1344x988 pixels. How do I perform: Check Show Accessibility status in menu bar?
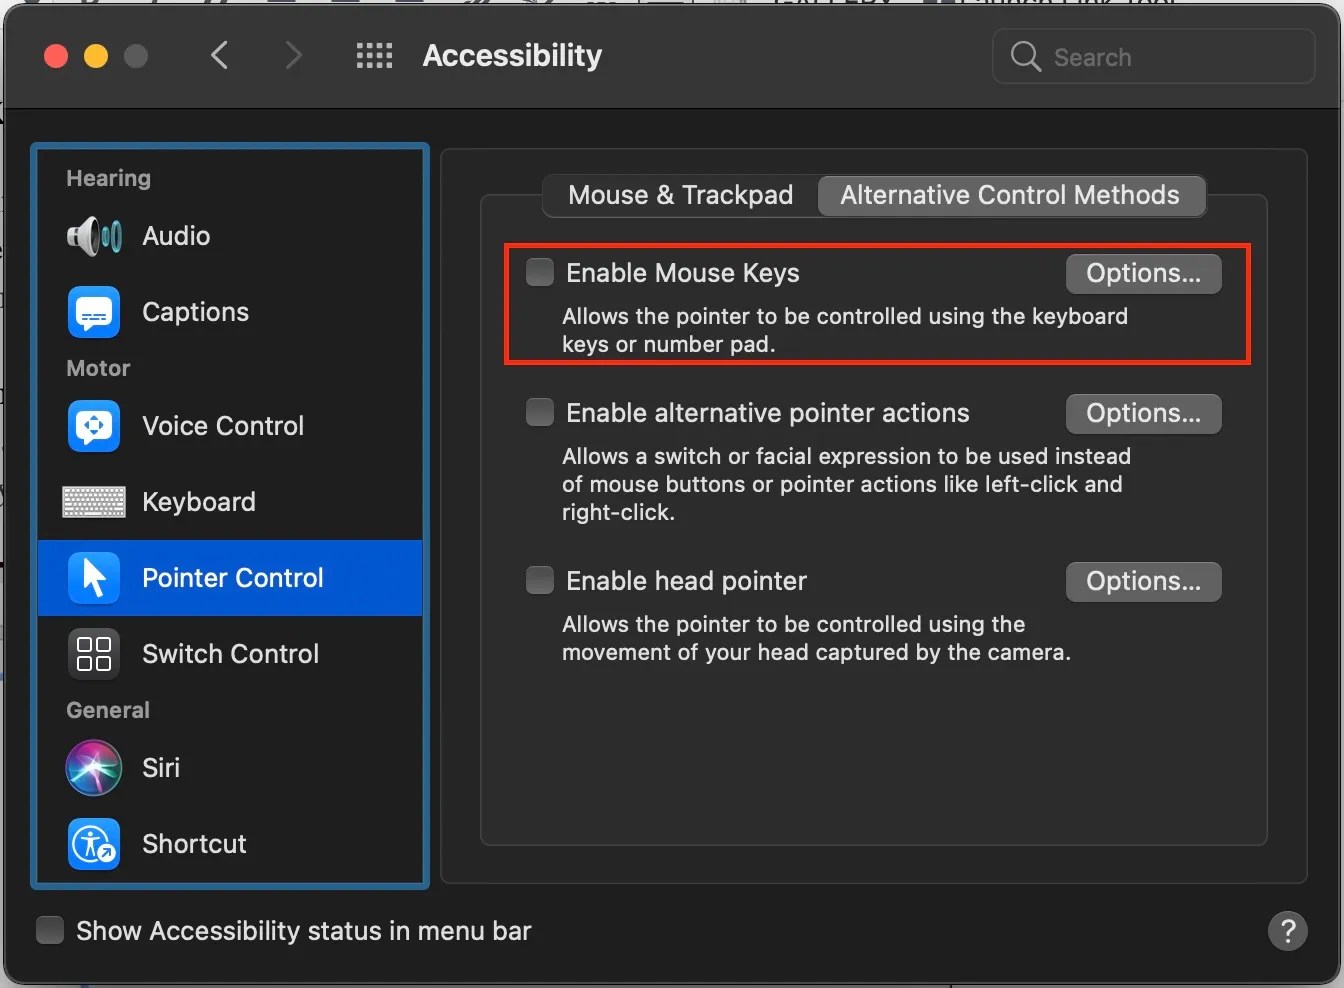(x=49, y=929)
